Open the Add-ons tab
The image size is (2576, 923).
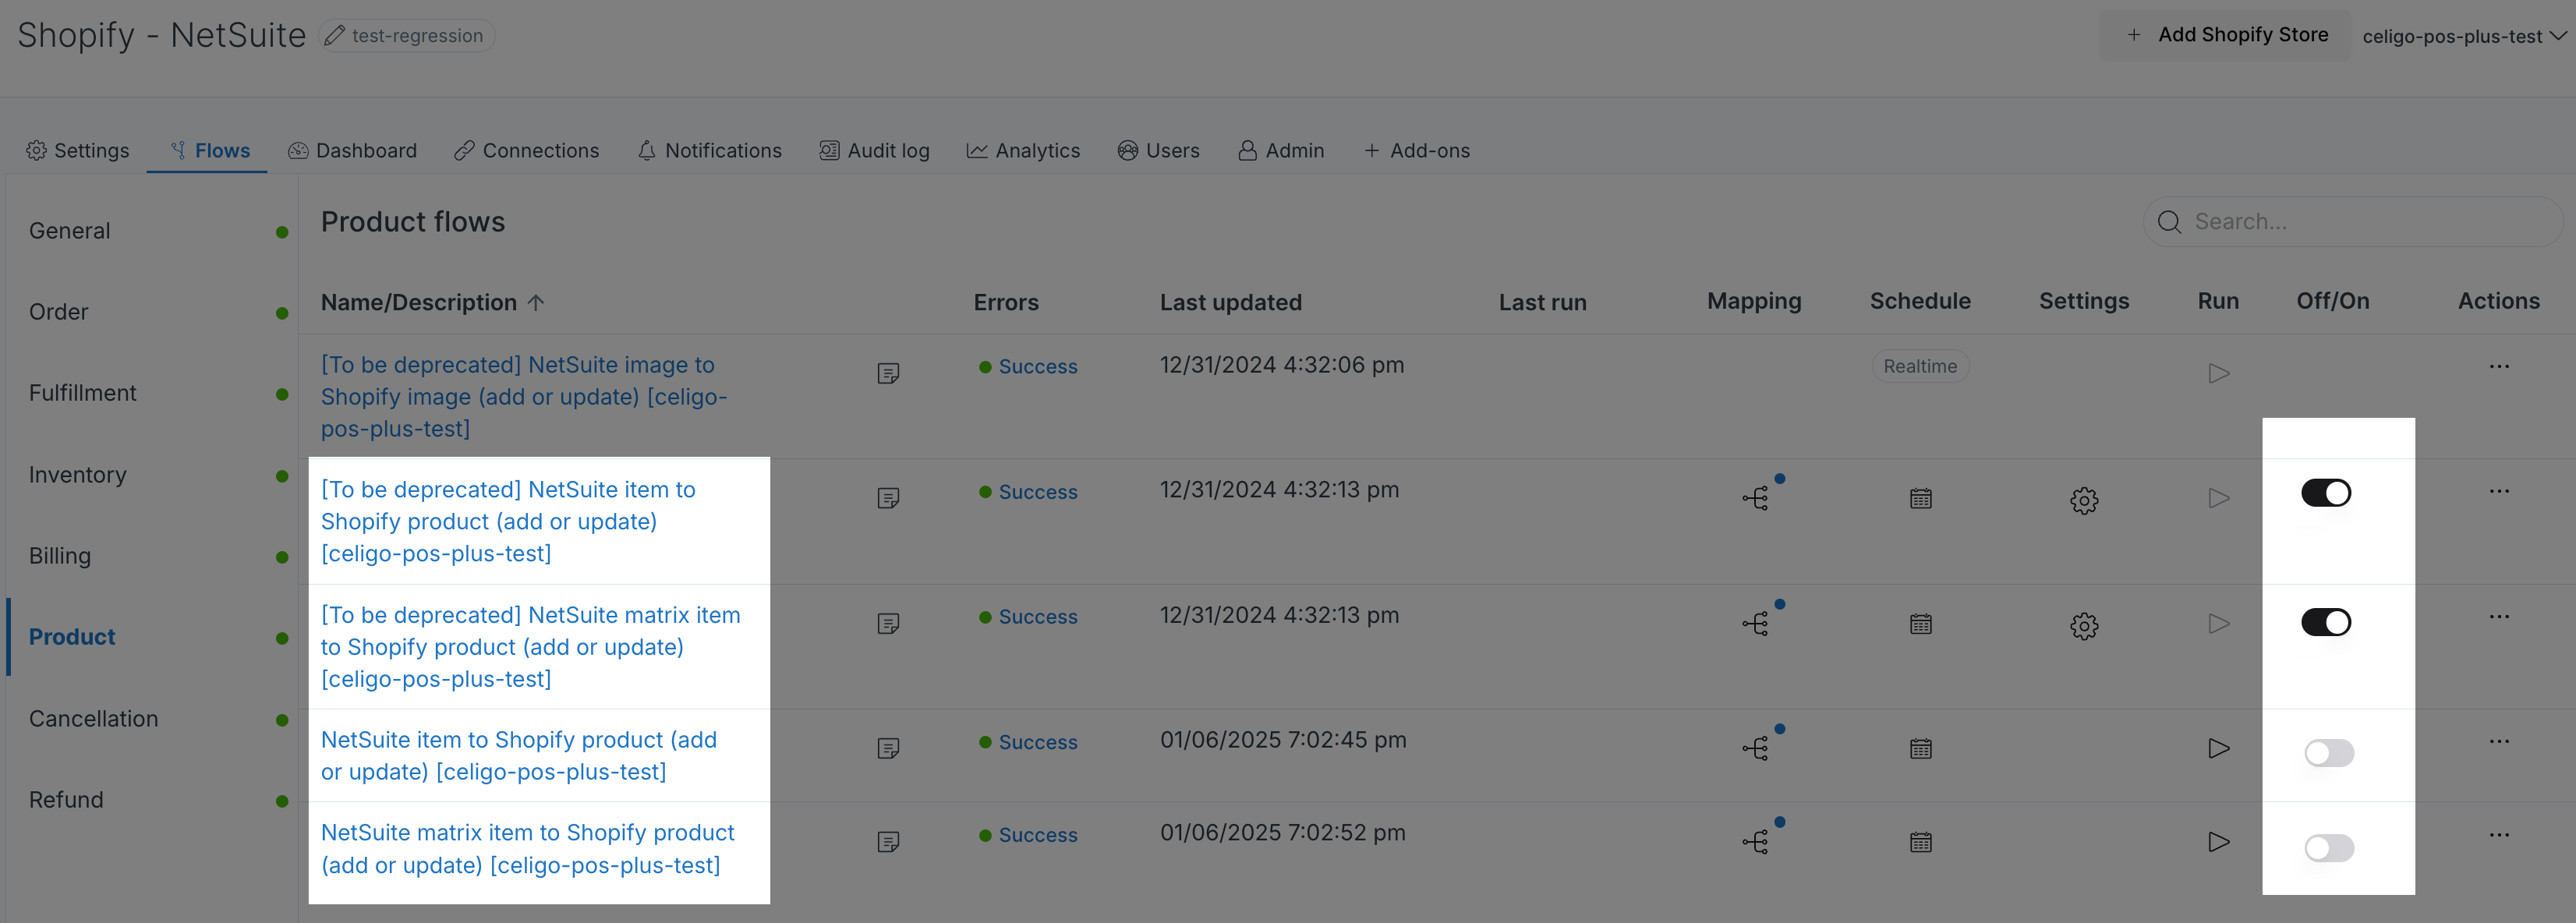pyautogui.click(x=1417, y=151)
